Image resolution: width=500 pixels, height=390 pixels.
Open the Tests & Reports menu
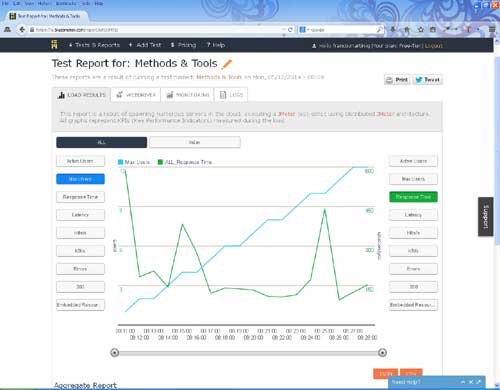[x=94, y=45]
